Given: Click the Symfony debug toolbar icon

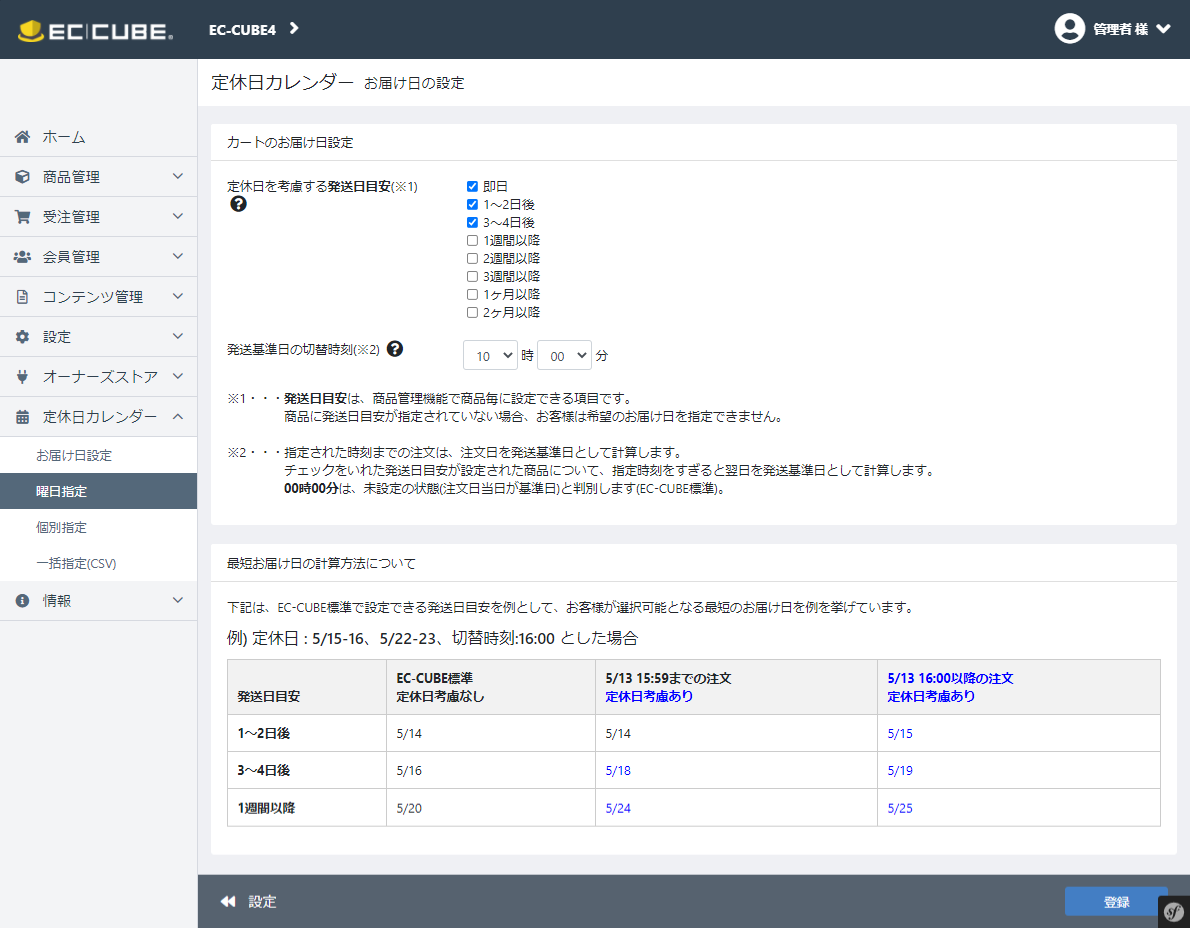Looking at the screenshot, I should [1173, 912].
